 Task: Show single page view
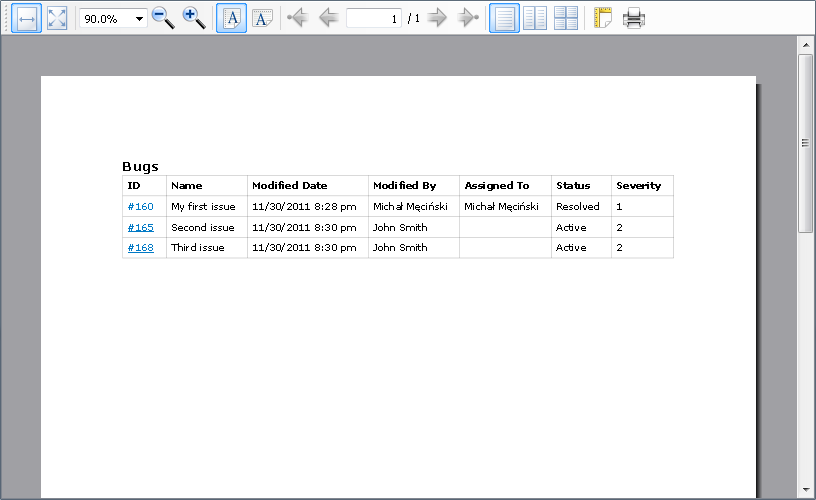[x=505, y=18]
